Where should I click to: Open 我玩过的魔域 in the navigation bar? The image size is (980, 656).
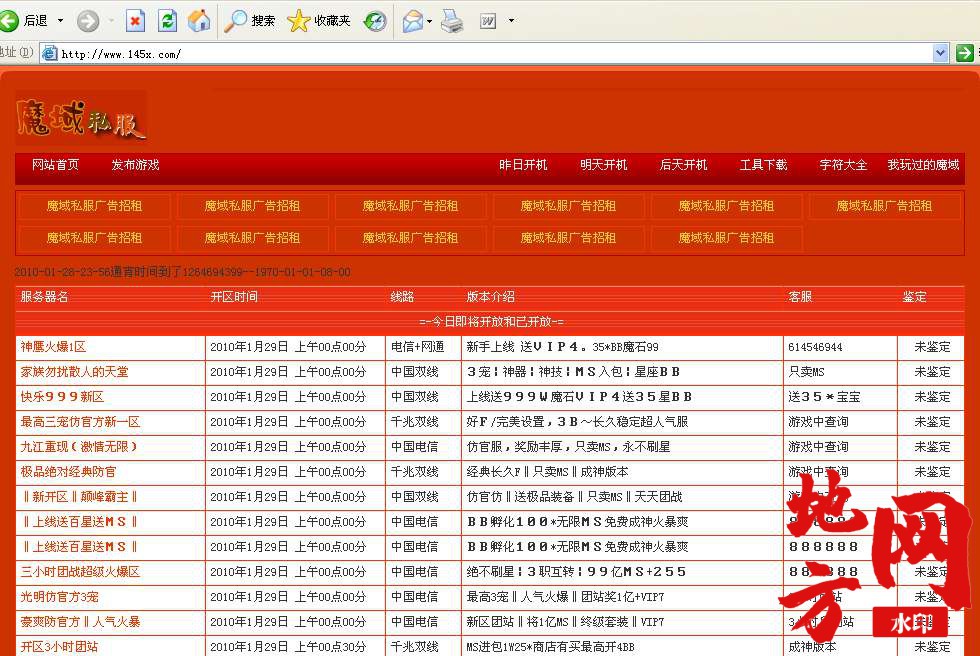924,165
